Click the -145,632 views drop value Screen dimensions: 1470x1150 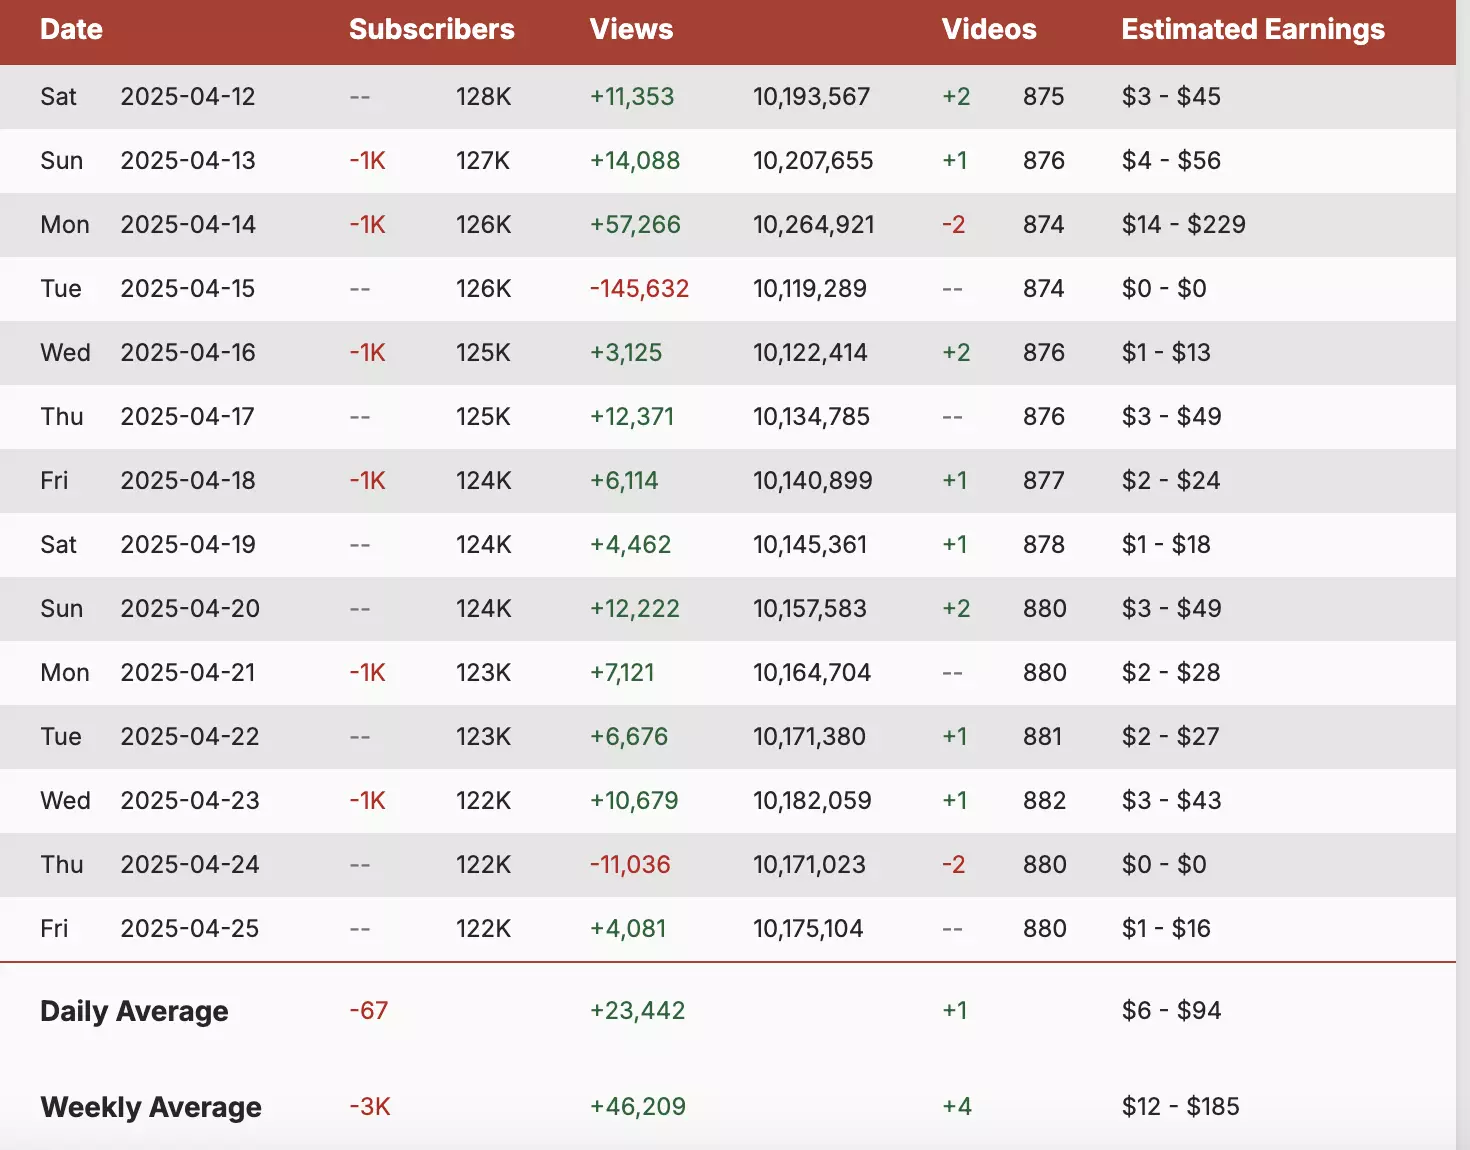pos(639,289)
